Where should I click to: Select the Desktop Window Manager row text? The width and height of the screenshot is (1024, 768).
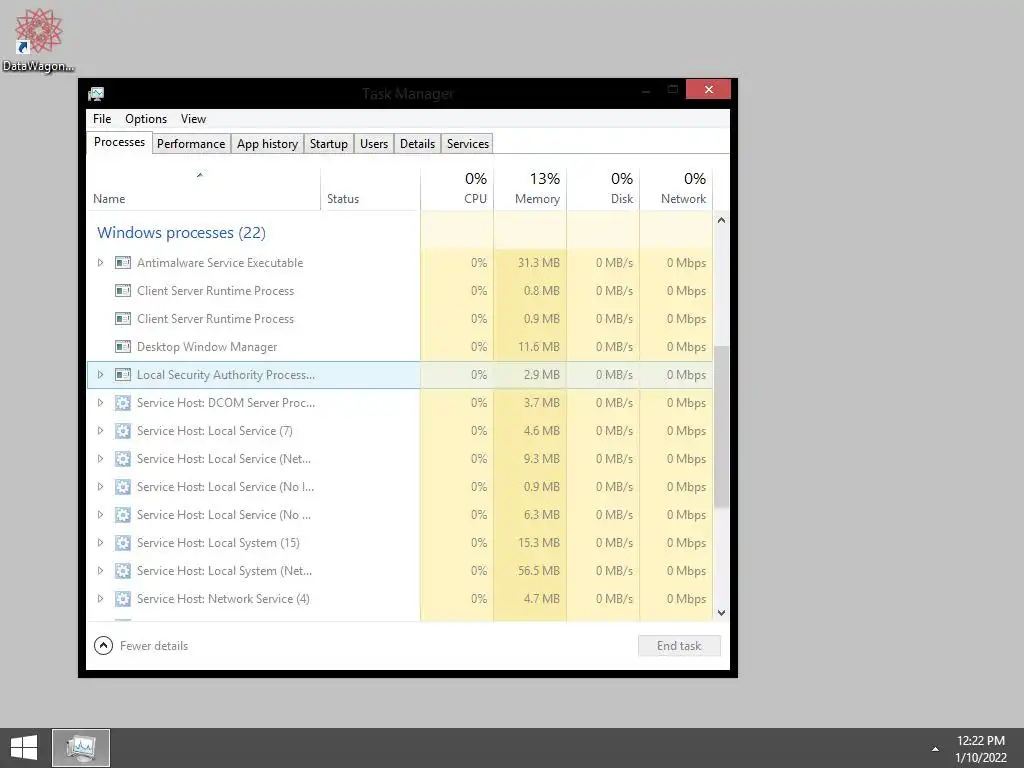[207, 347]
